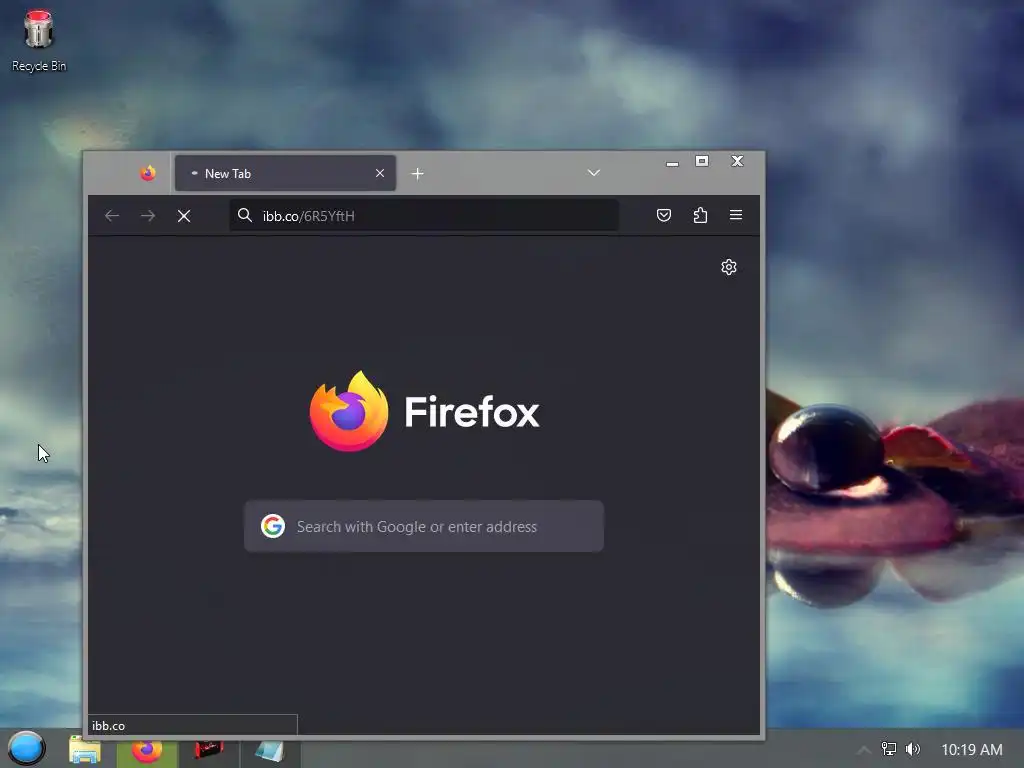Open the Recycle Bin desktop icon

point(39,40)
